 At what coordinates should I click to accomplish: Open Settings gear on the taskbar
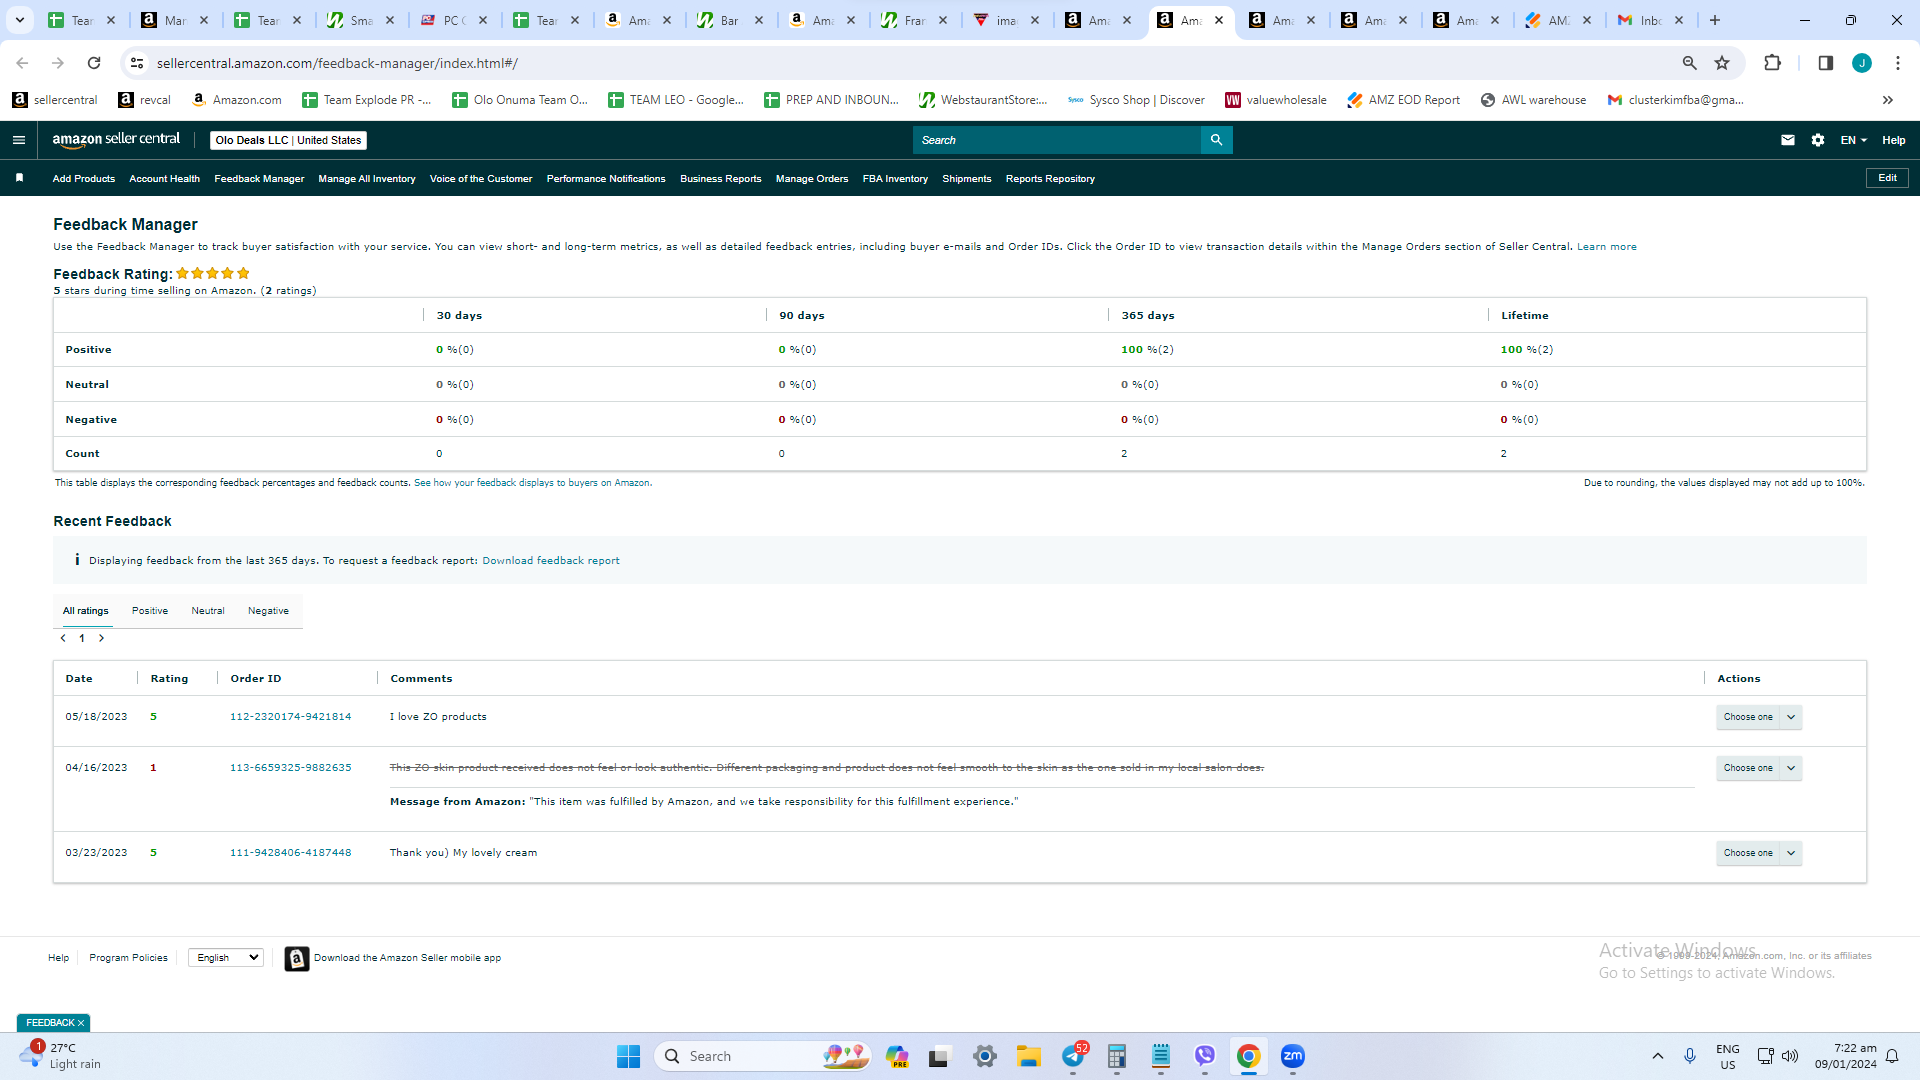[x=985, y=1056]
